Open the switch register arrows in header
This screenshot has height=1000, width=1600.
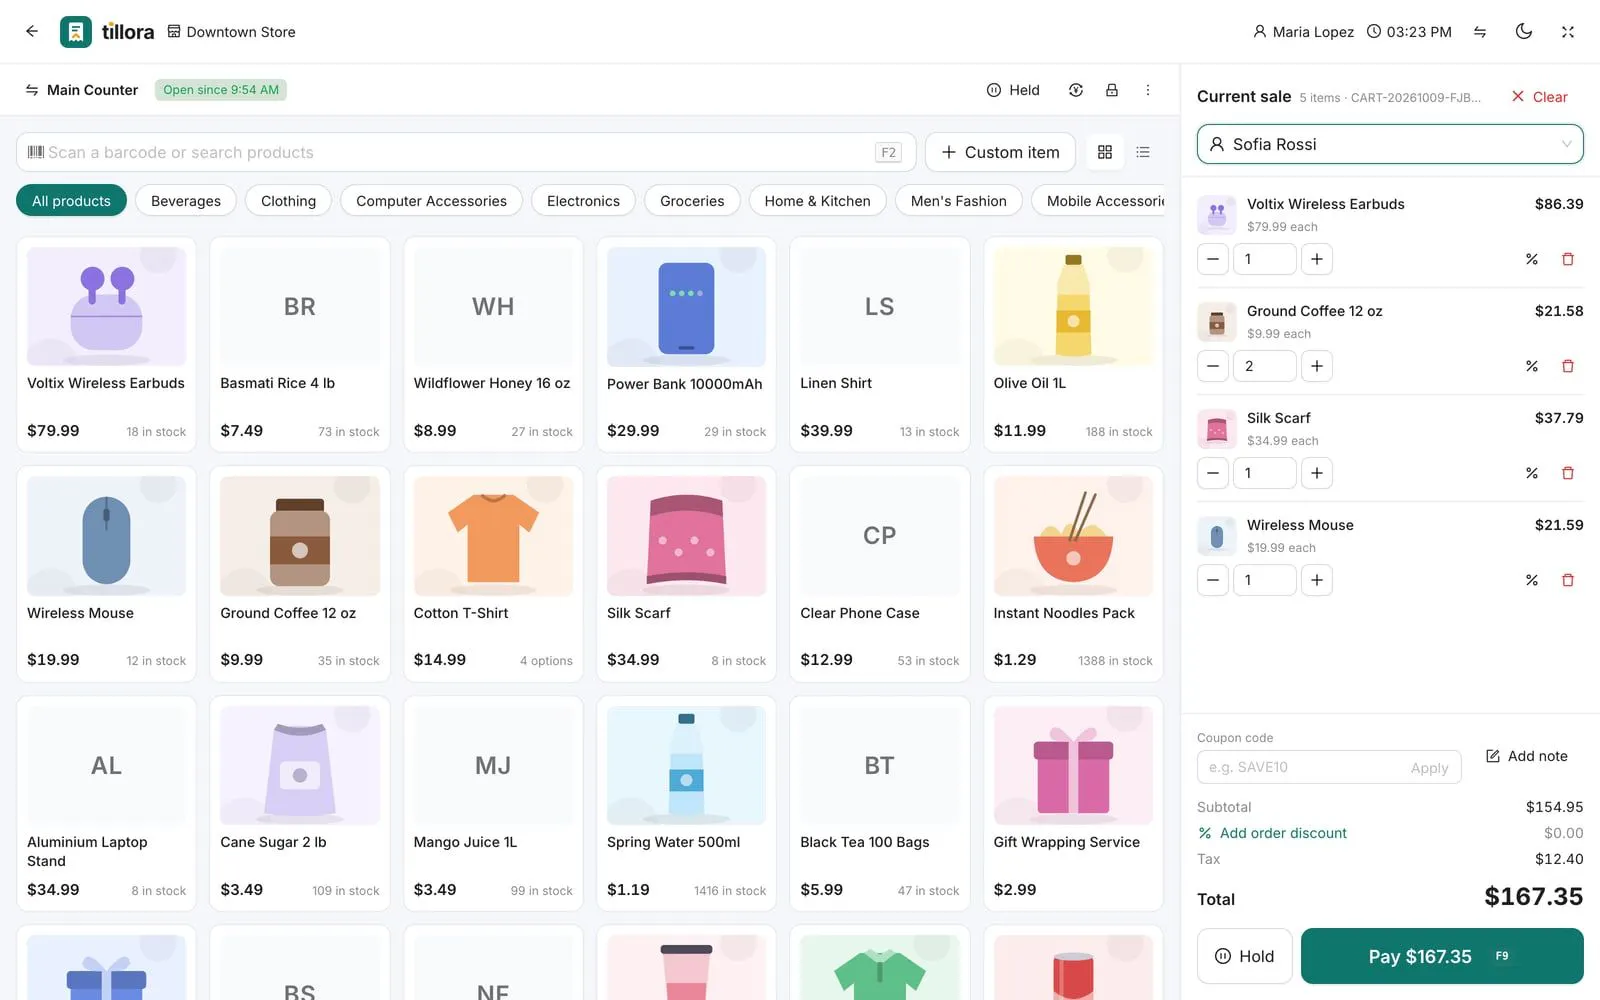pyautogui.click(x=1480, y=32)
